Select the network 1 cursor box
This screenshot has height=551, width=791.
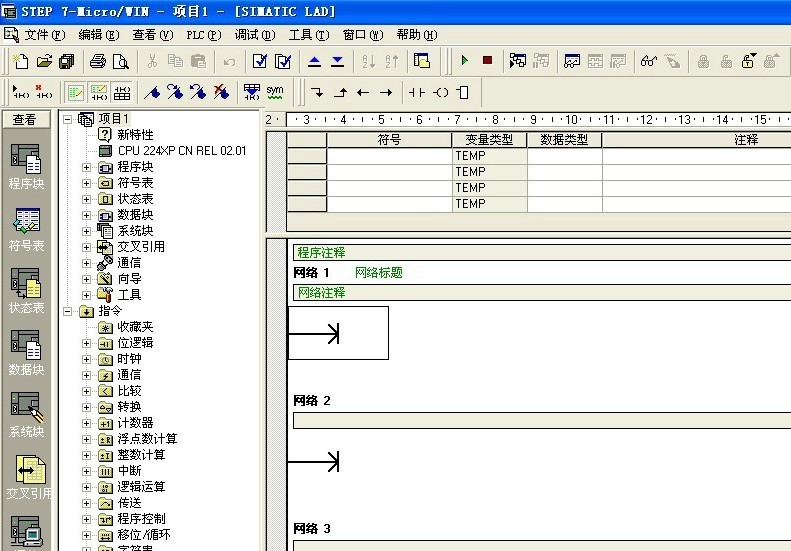[x=338, y=333]
